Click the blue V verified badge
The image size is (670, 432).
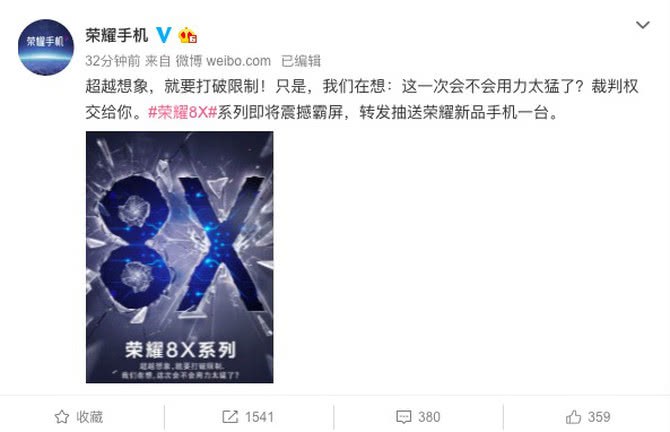point(163,35)
